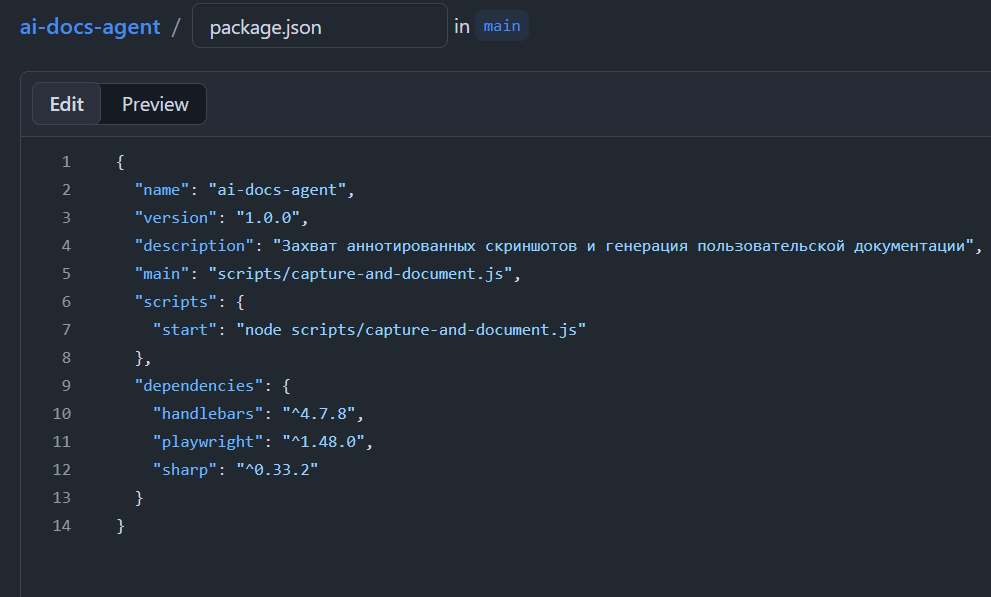
Task: Click the main branch label
Action: (502, 26)
